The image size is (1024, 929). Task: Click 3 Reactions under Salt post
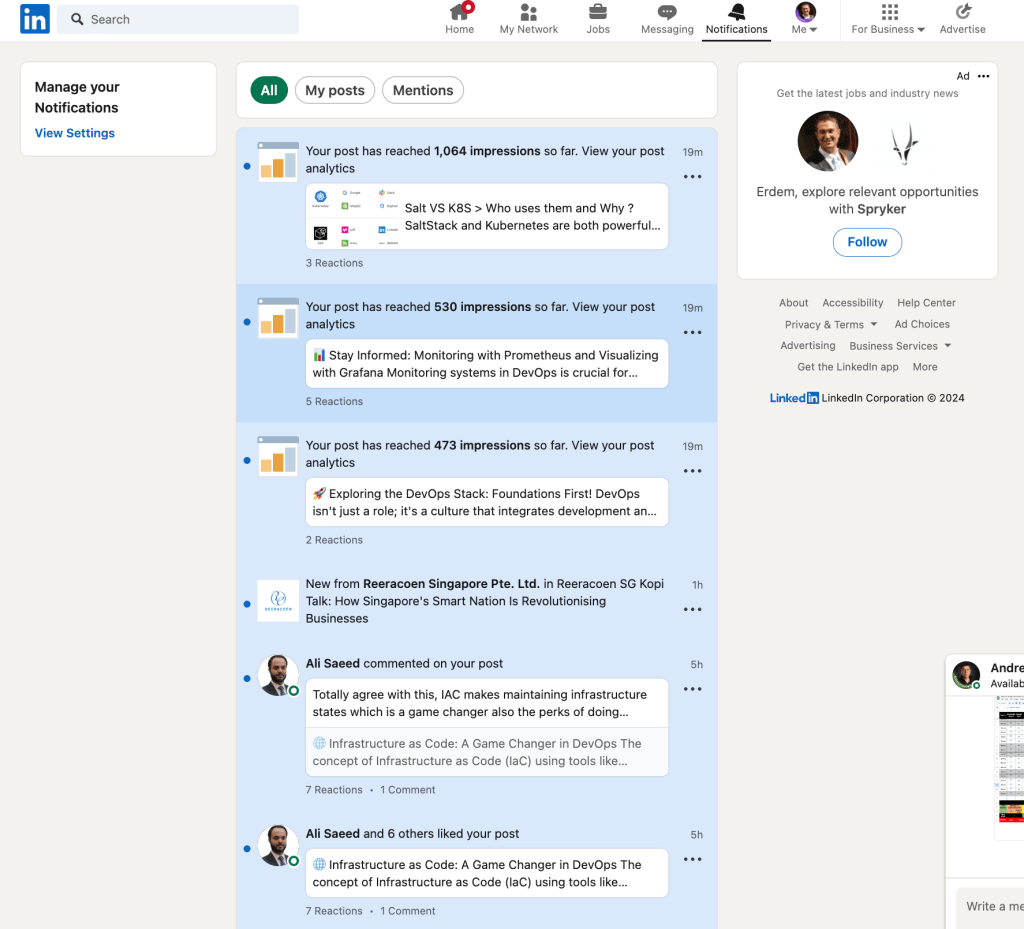coord(334,263)
